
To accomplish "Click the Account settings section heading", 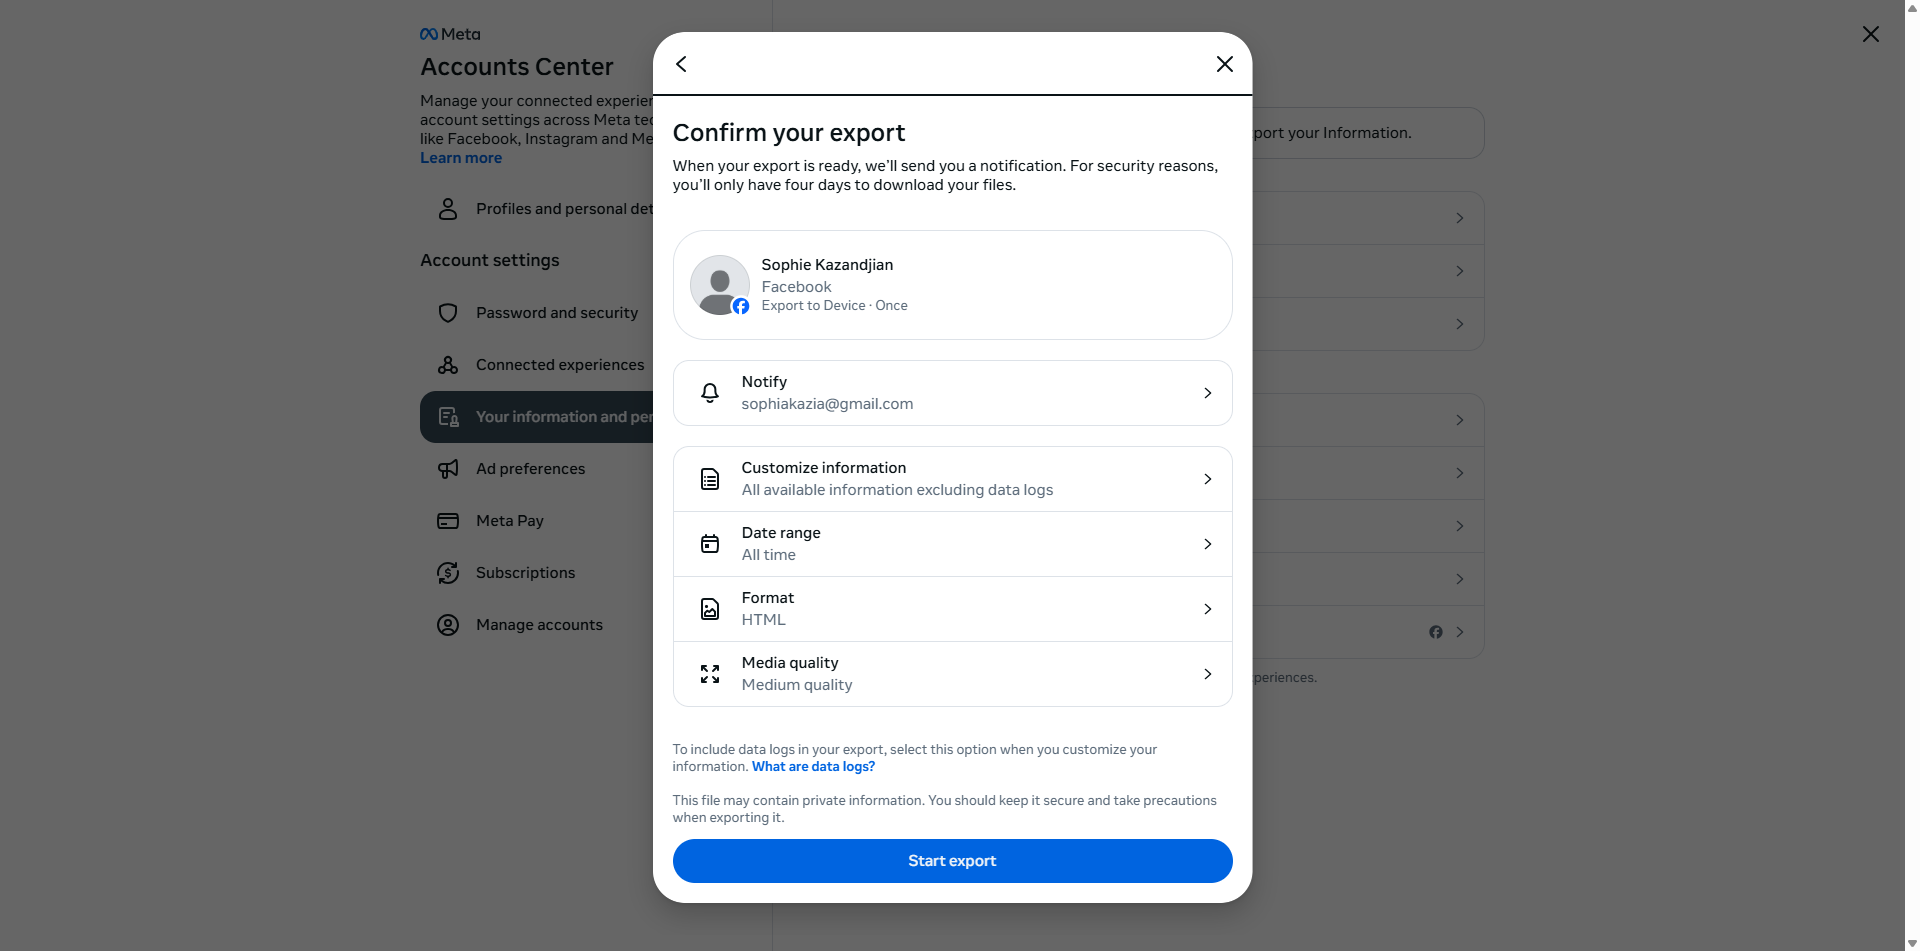I will pyautogui.click(x=490, y=260).
